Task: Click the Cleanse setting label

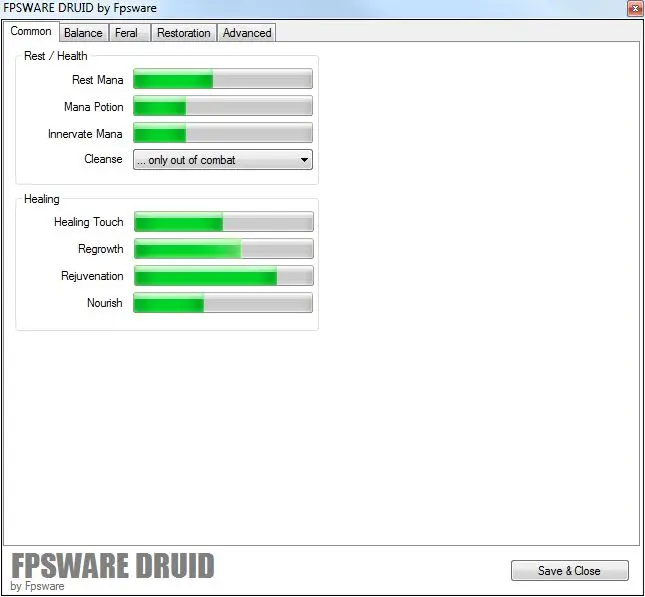Action: pos(103,160)
